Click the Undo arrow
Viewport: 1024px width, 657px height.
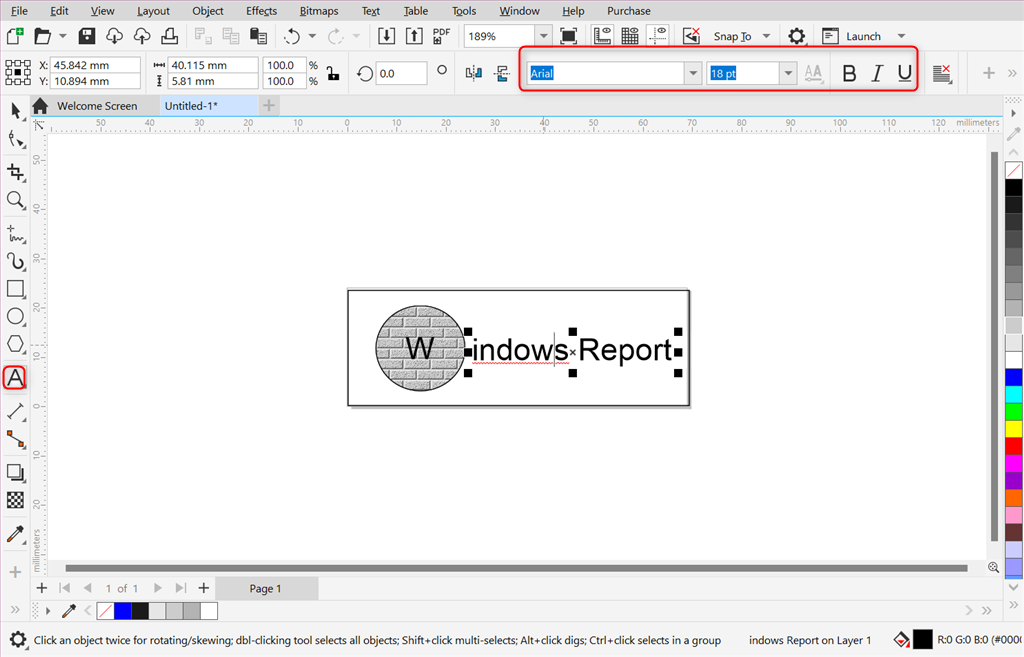point(292,37)
